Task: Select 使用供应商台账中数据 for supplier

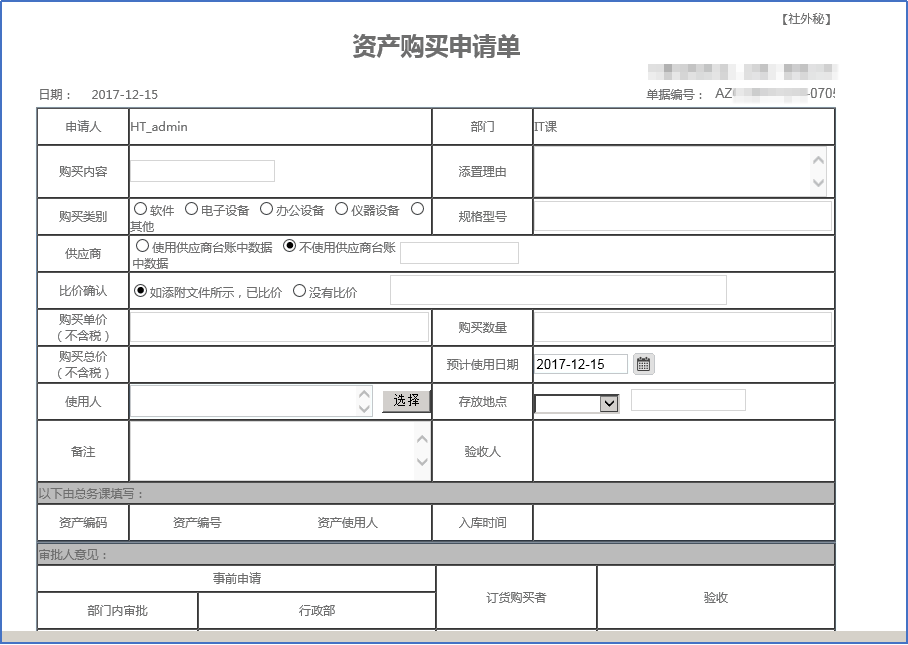Action: tap(142, 246)
